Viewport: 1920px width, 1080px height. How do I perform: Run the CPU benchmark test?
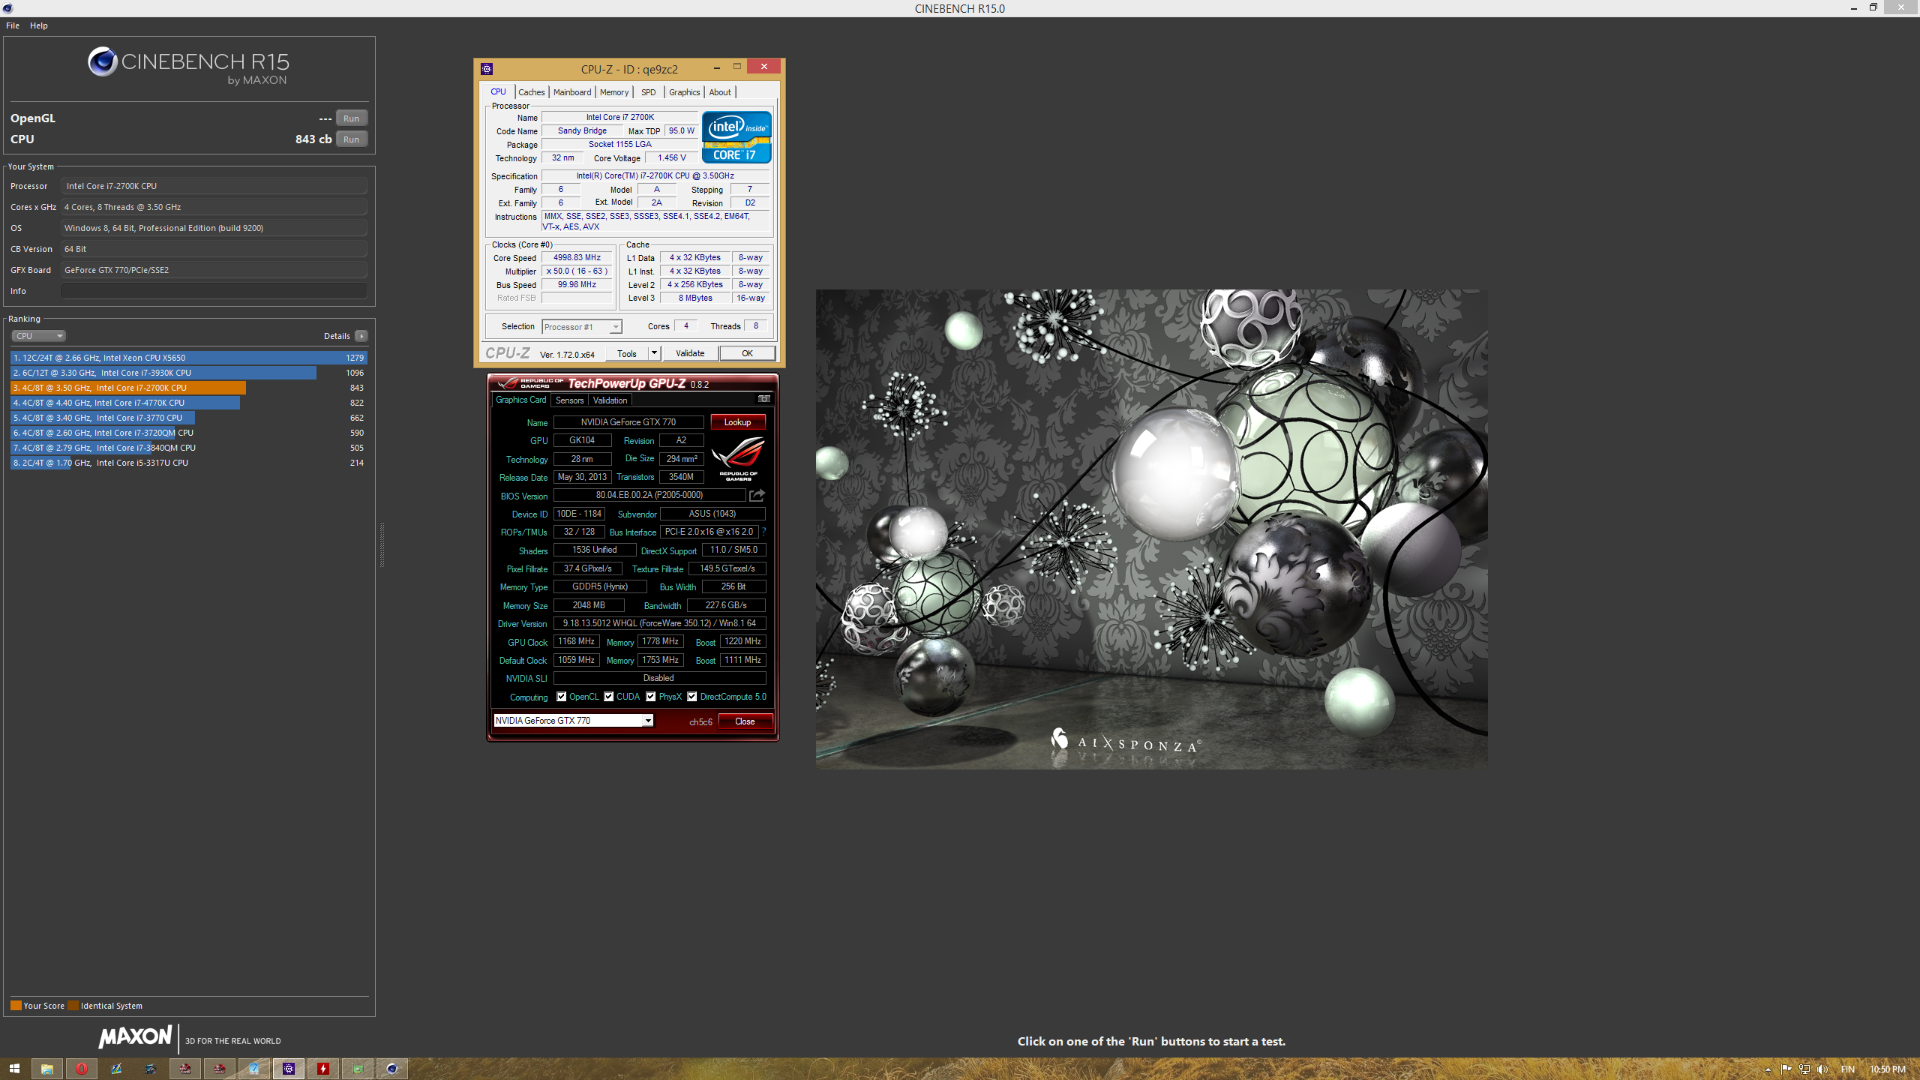(351, 139)
